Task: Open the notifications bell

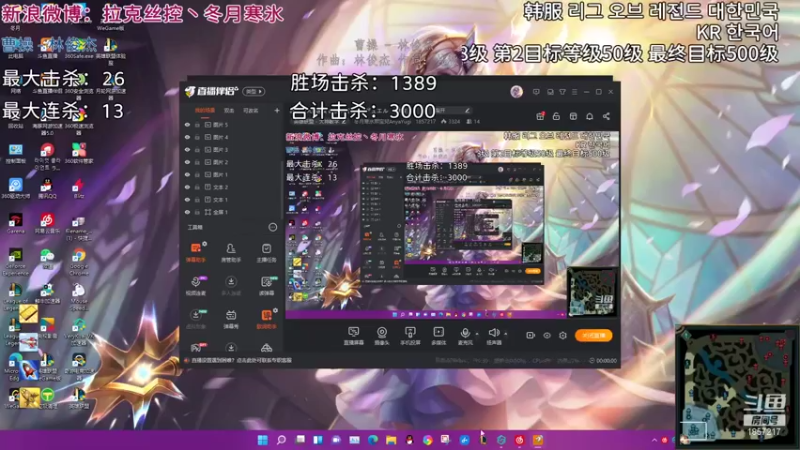Action: click(x=589, y=116)
